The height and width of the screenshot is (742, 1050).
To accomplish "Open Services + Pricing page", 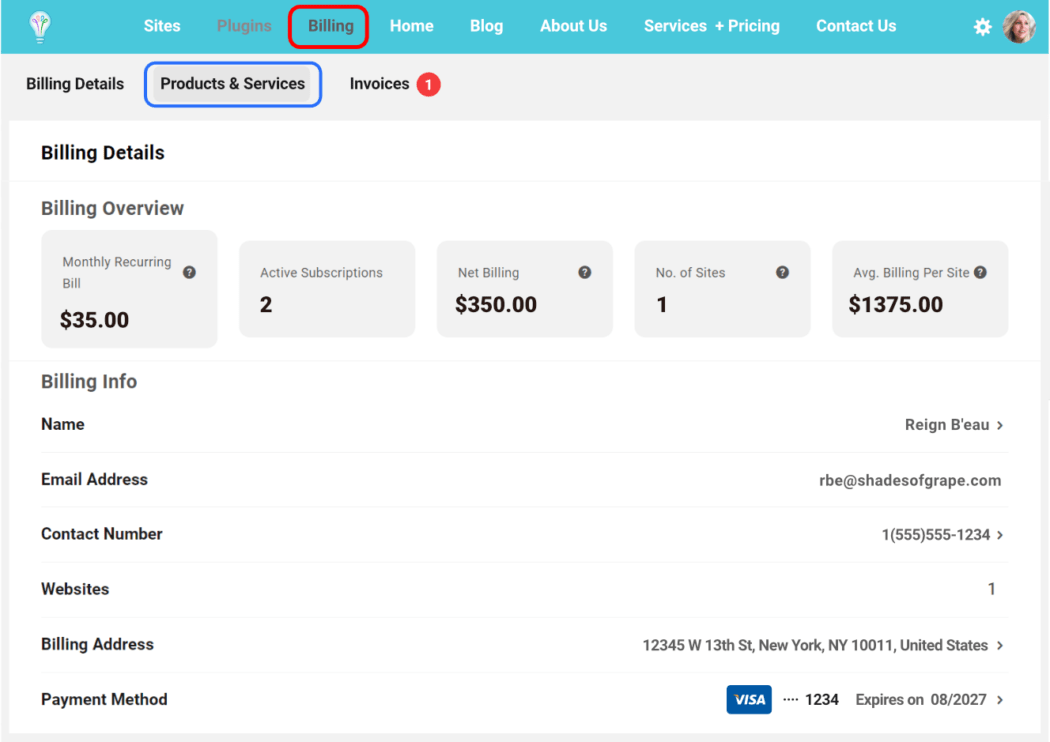I will coord(711,26).
